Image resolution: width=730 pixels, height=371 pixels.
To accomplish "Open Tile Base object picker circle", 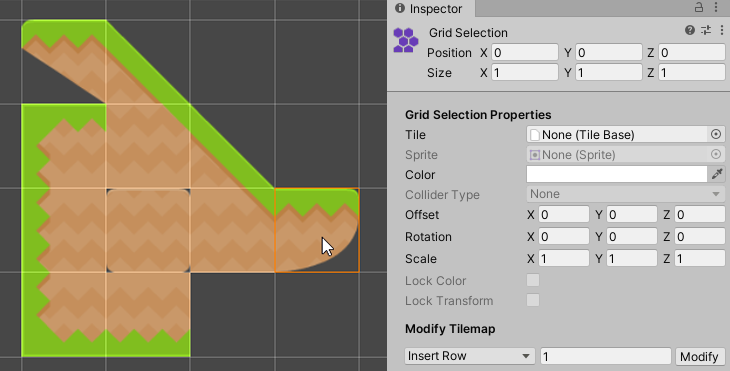I will tap(716, 135).
